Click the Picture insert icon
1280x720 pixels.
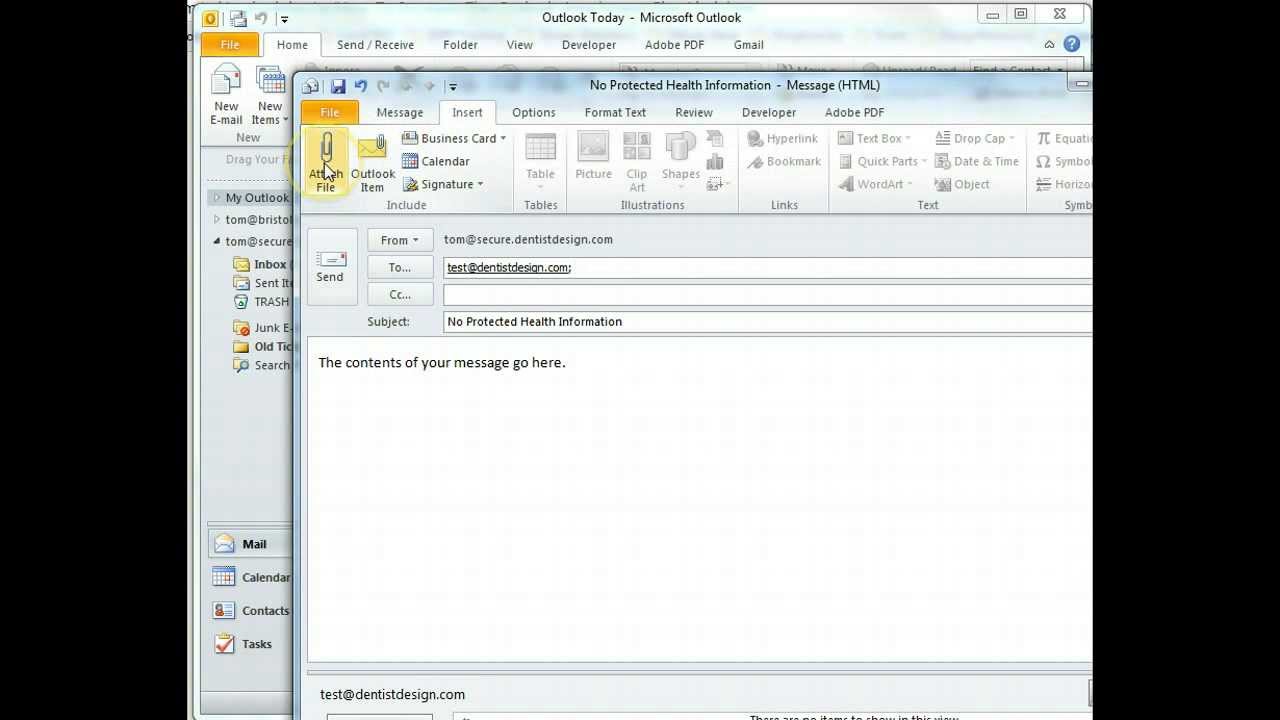pos(593,158)
